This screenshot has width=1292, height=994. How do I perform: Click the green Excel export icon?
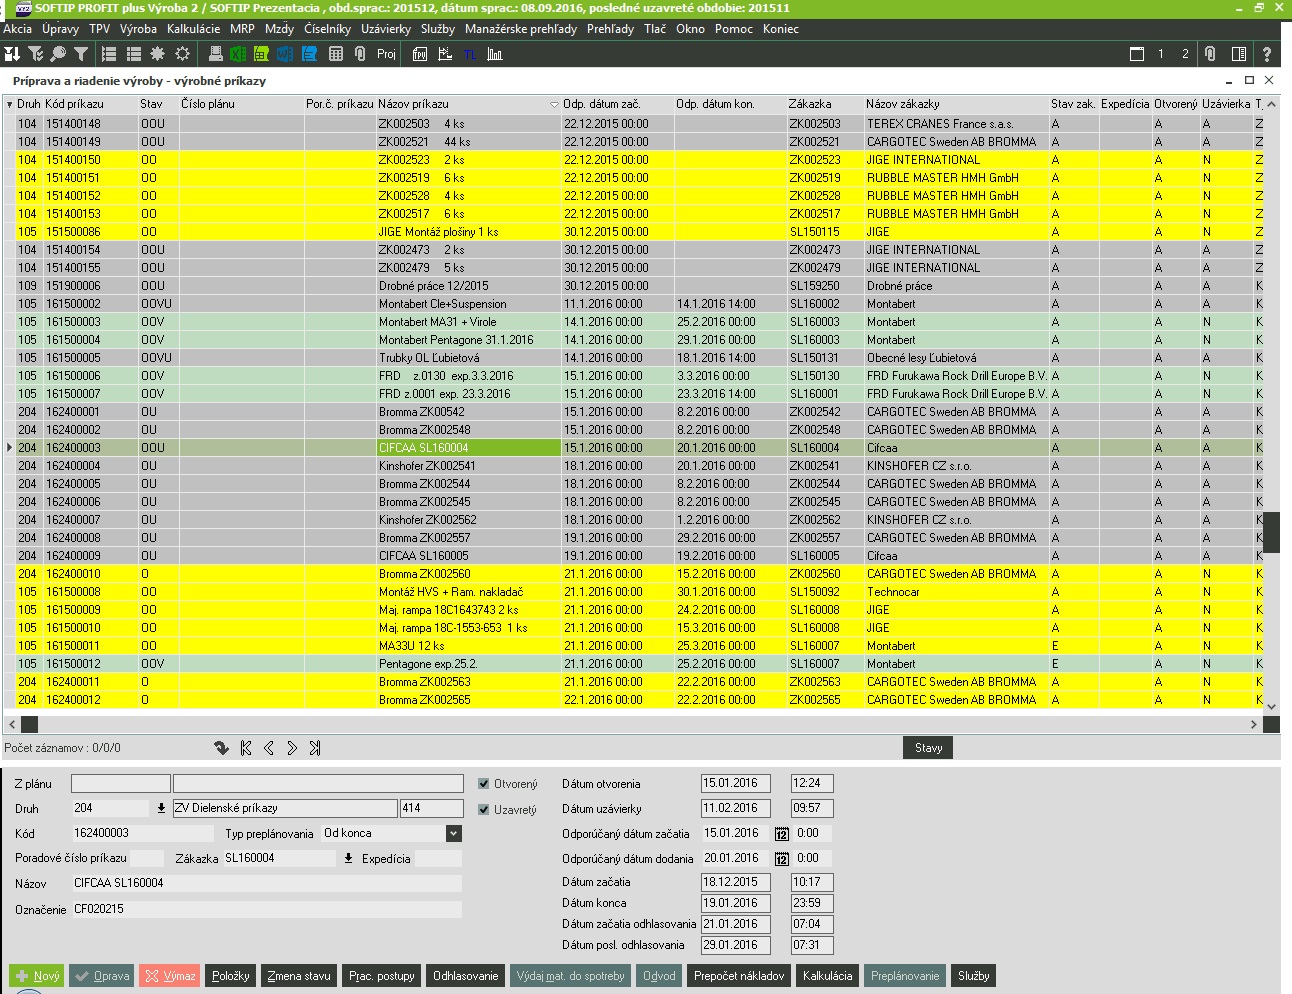[x=238, y=54]
